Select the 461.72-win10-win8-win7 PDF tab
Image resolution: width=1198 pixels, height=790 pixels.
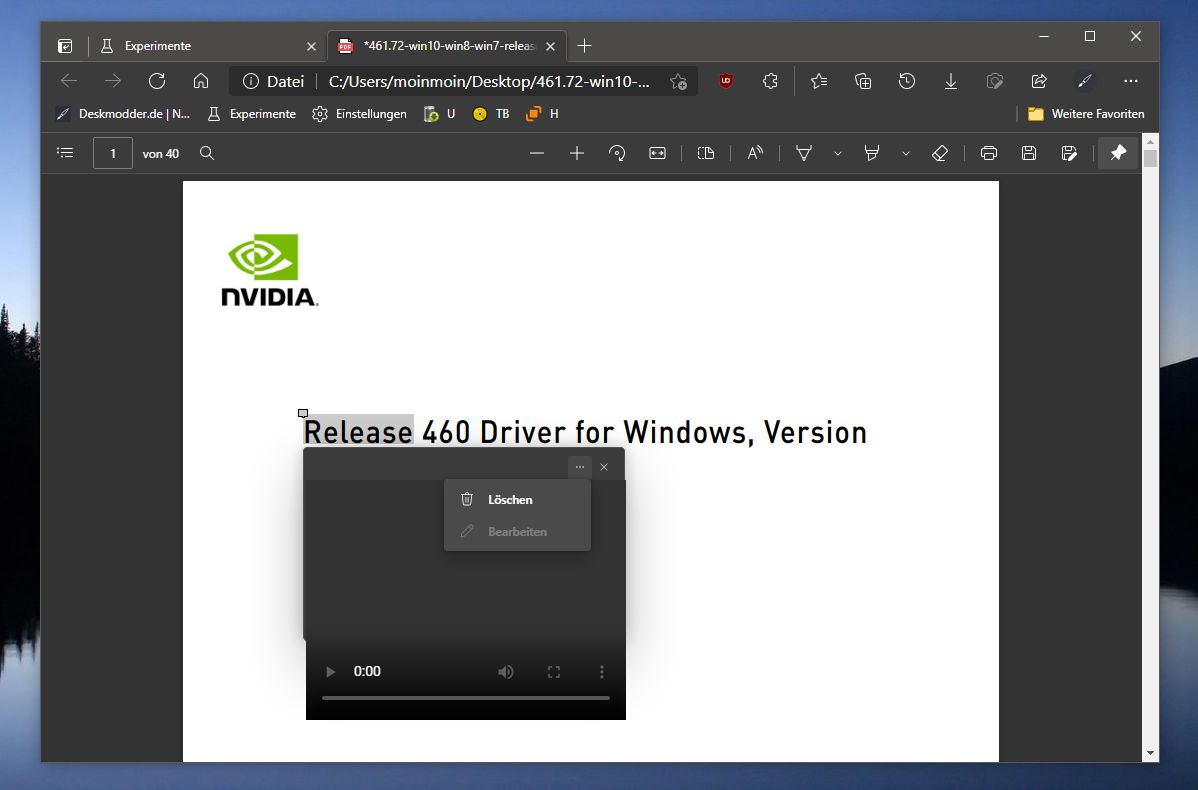click(447, 46)
